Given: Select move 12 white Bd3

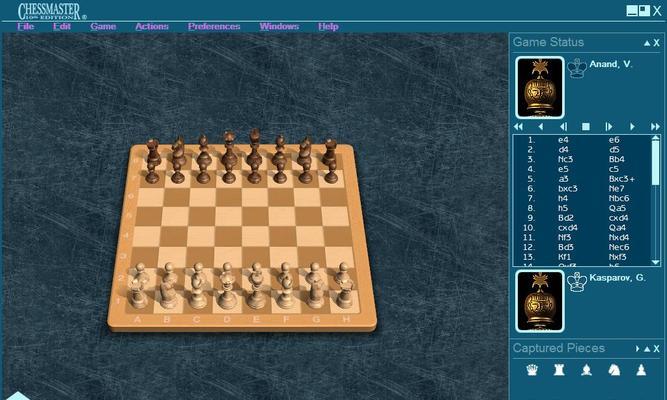Looking at the screenshot, I should click(x=566, y=248).
